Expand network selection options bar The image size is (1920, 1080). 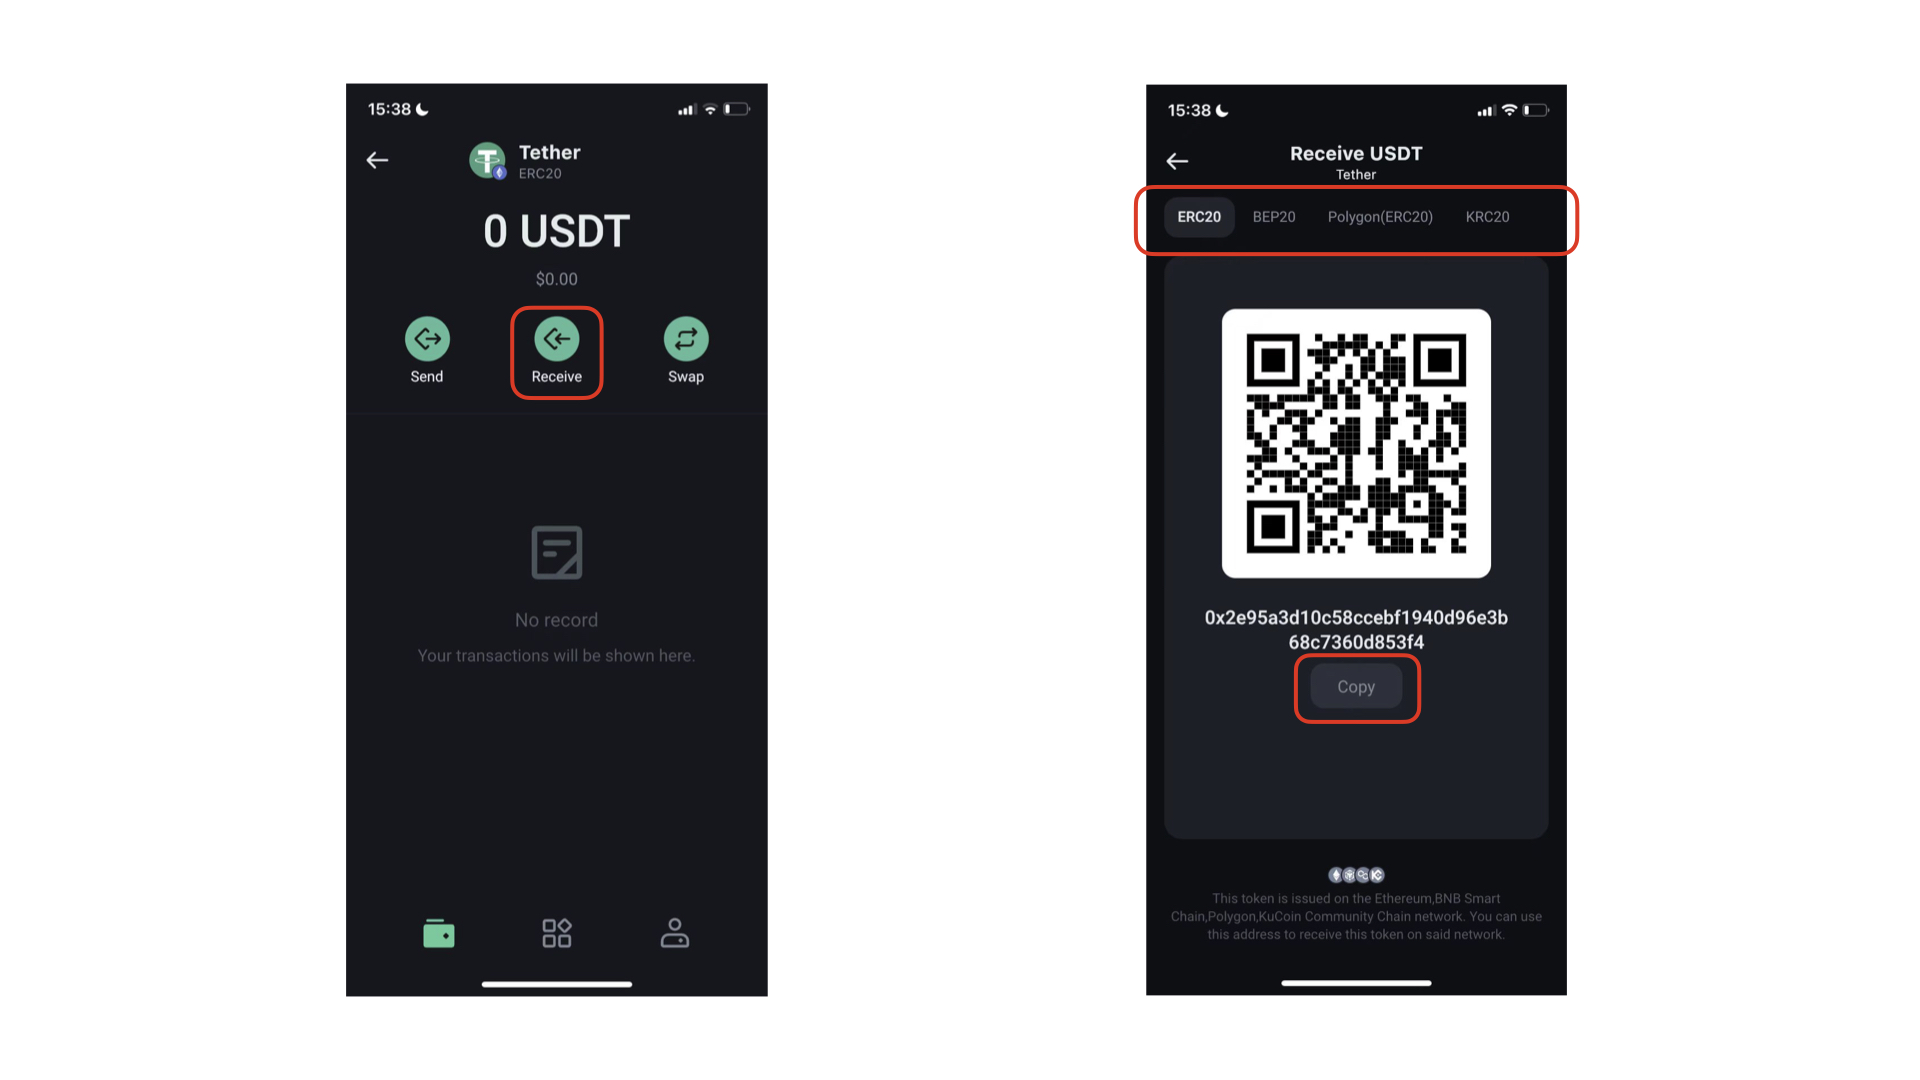(x=1357, y=216)
